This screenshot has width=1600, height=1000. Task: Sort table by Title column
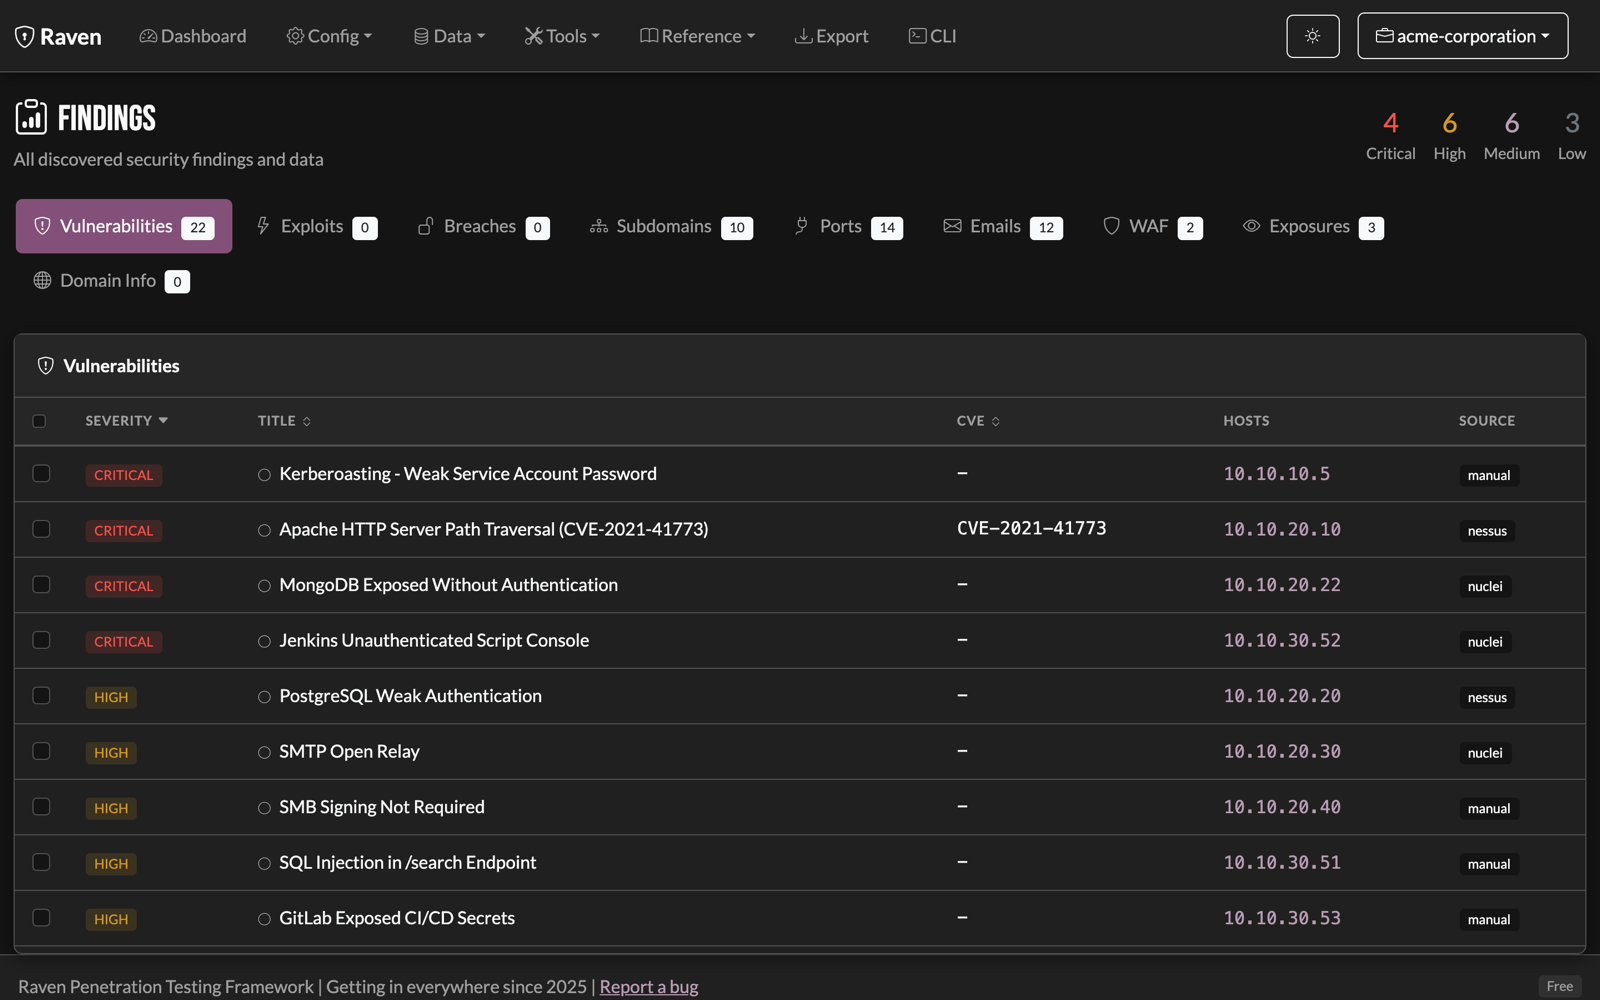[284, 421]
